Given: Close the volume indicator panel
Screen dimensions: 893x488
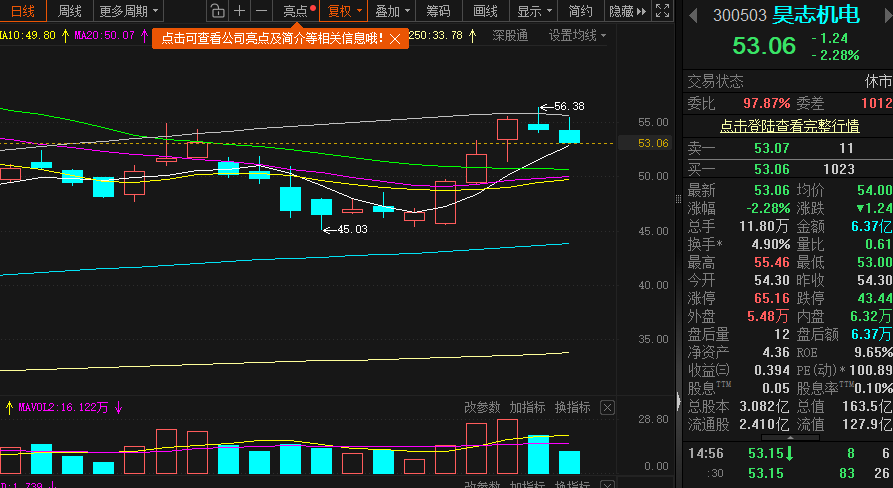Looking at the screenshot, I should point(608,408).
